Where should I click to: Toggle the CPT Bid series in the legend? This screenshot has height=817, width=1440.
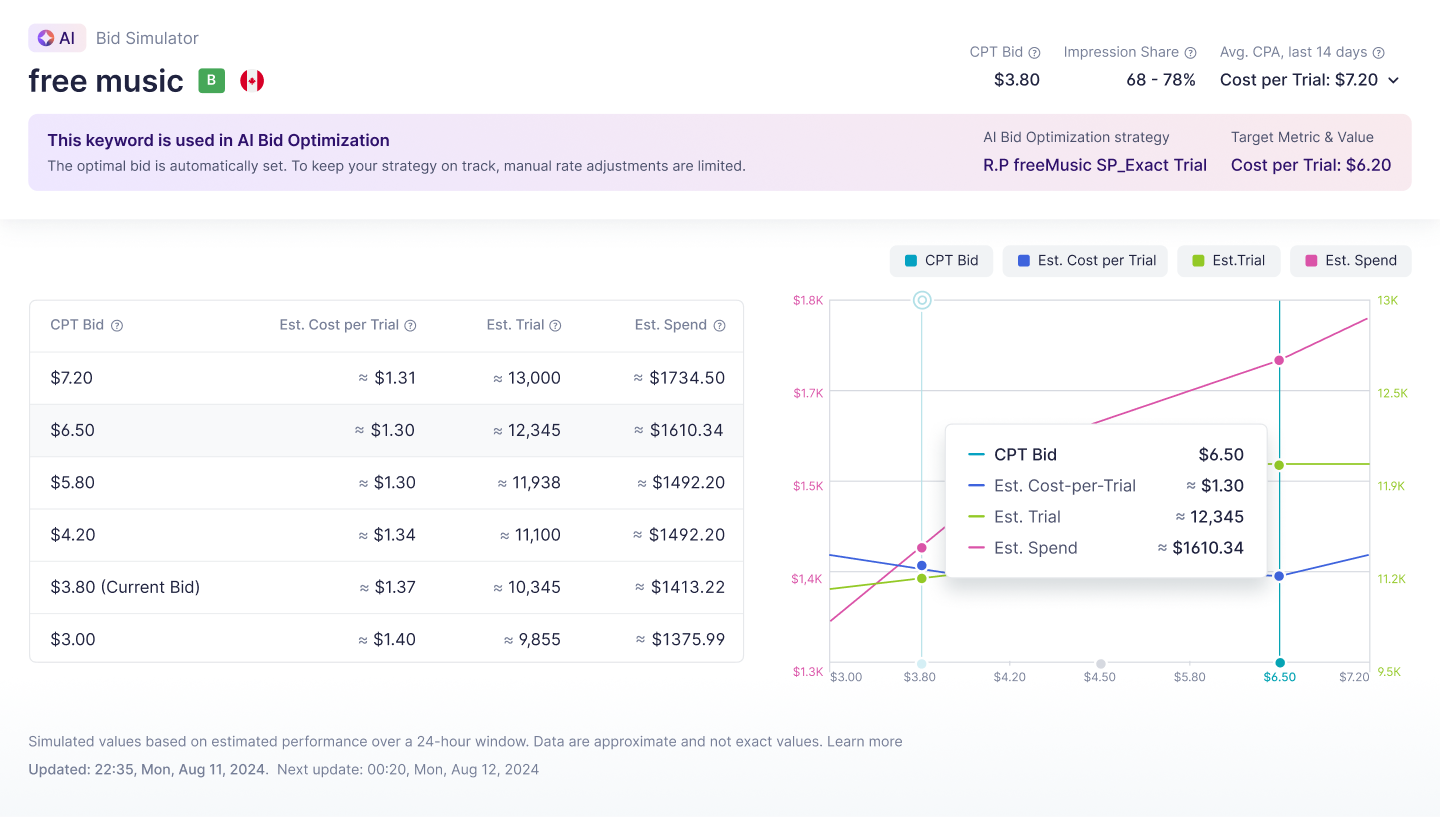tap(941, 260)
